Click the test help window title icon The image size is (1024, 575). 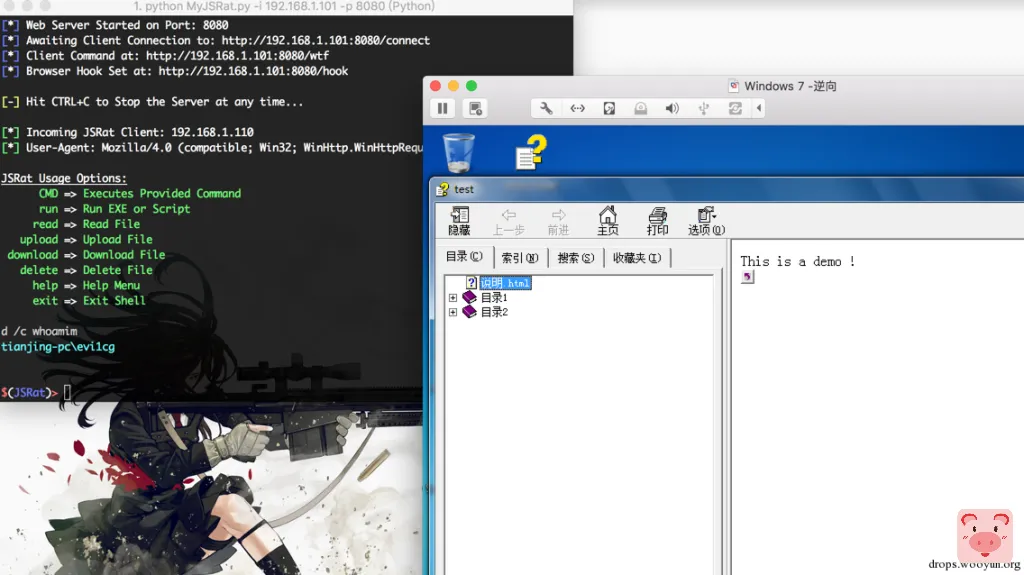pos(443,189)
